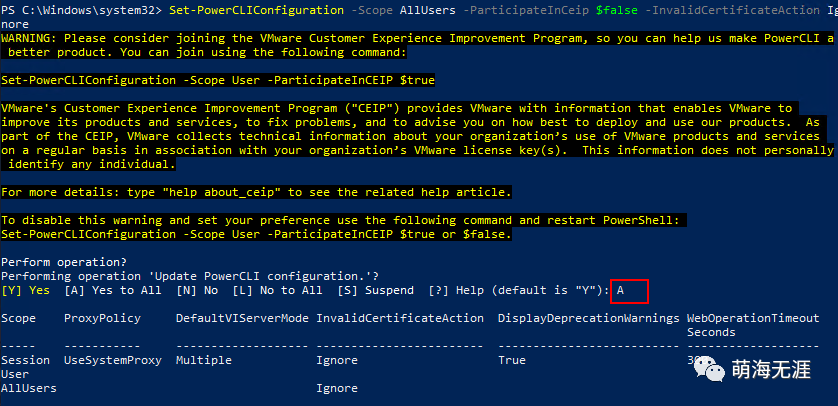Click the 'Multiple' value in the table

(203, 359)
